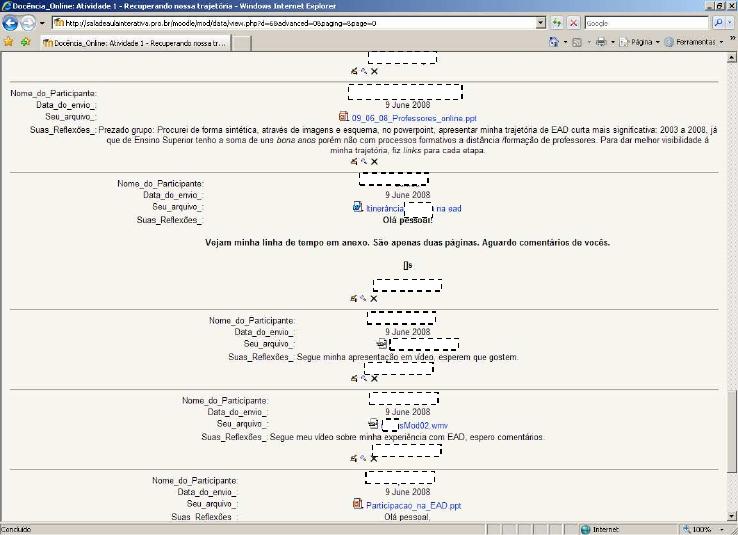Open the address bar URL dropdown
The height and width of the screenshot is (535, 738).
pos(540,22)
